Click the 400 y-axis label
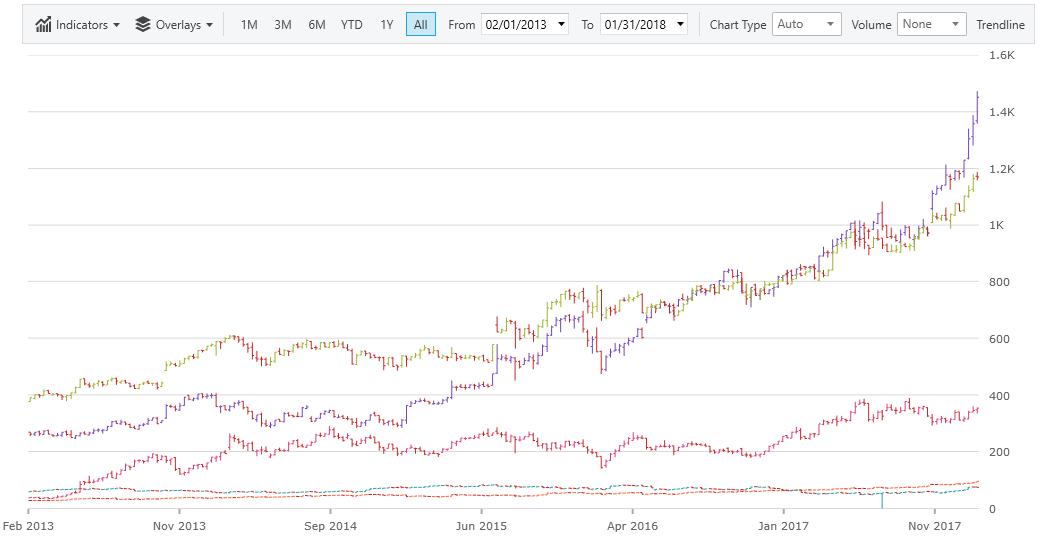The height and width of the screenshot is (546, 1053). coord(999,396)
